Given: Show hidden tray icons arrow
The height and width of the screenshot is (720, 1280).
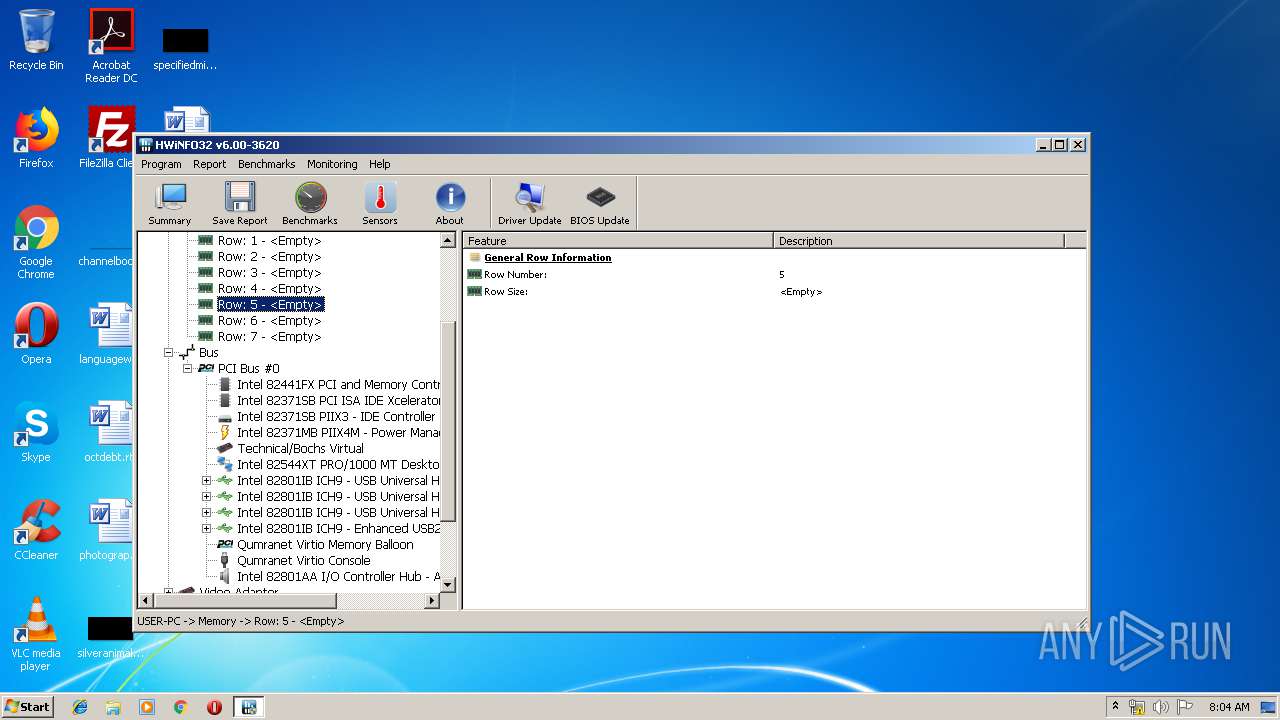Looking at the screenshot, I should pyautogui.click(x=1115, y=707).
